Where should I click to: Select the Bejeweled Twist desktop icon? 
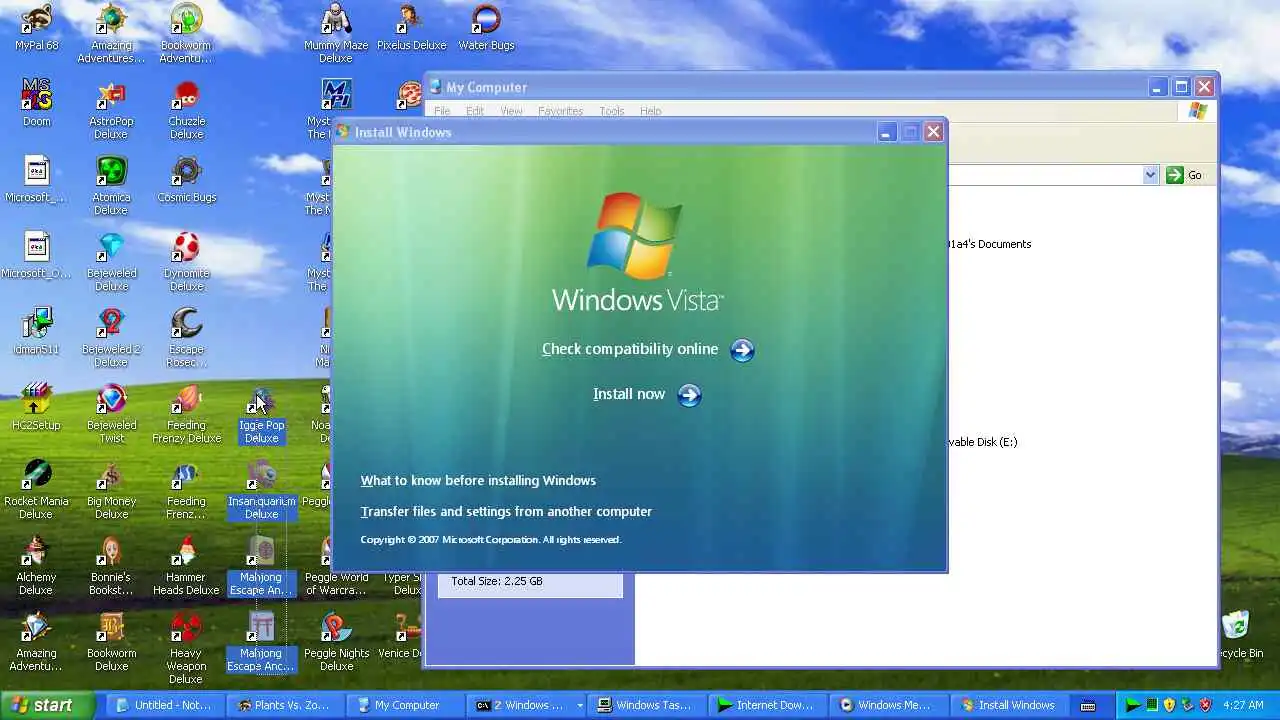(x=111, y=414)
